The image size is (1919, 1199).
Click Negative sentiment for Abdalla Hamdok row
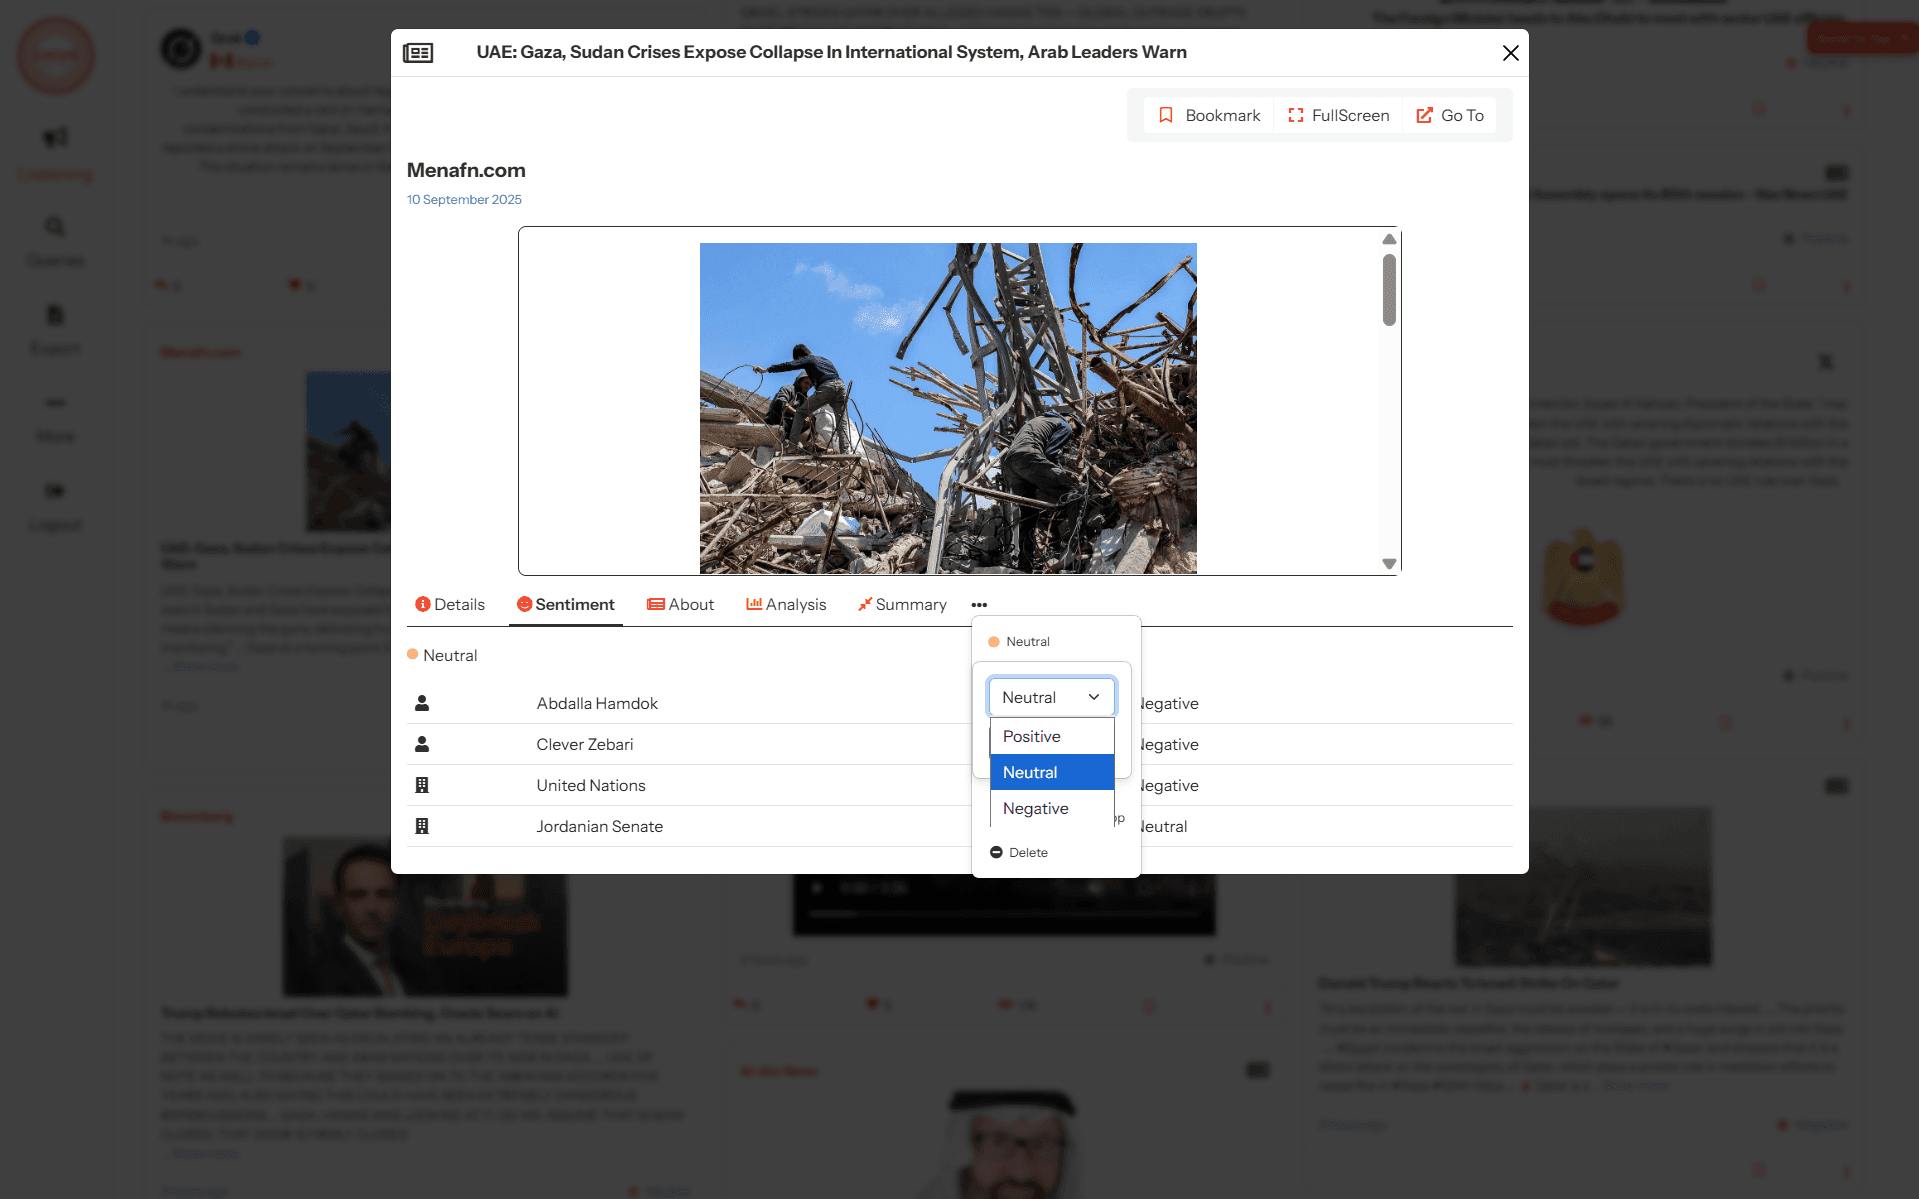1169,704
